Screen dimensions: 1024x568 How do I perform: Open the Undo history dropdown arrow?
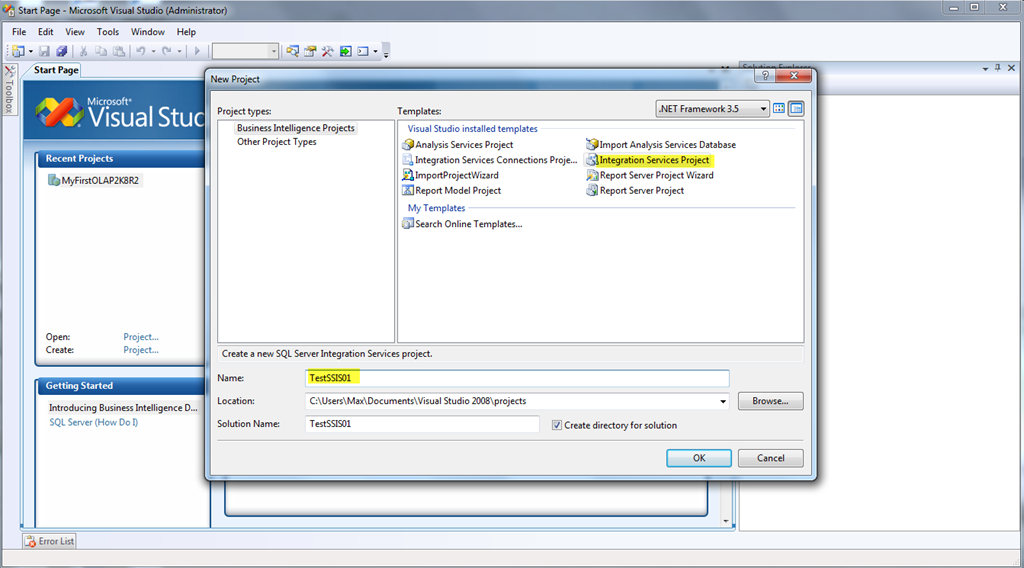coord(153,52)
